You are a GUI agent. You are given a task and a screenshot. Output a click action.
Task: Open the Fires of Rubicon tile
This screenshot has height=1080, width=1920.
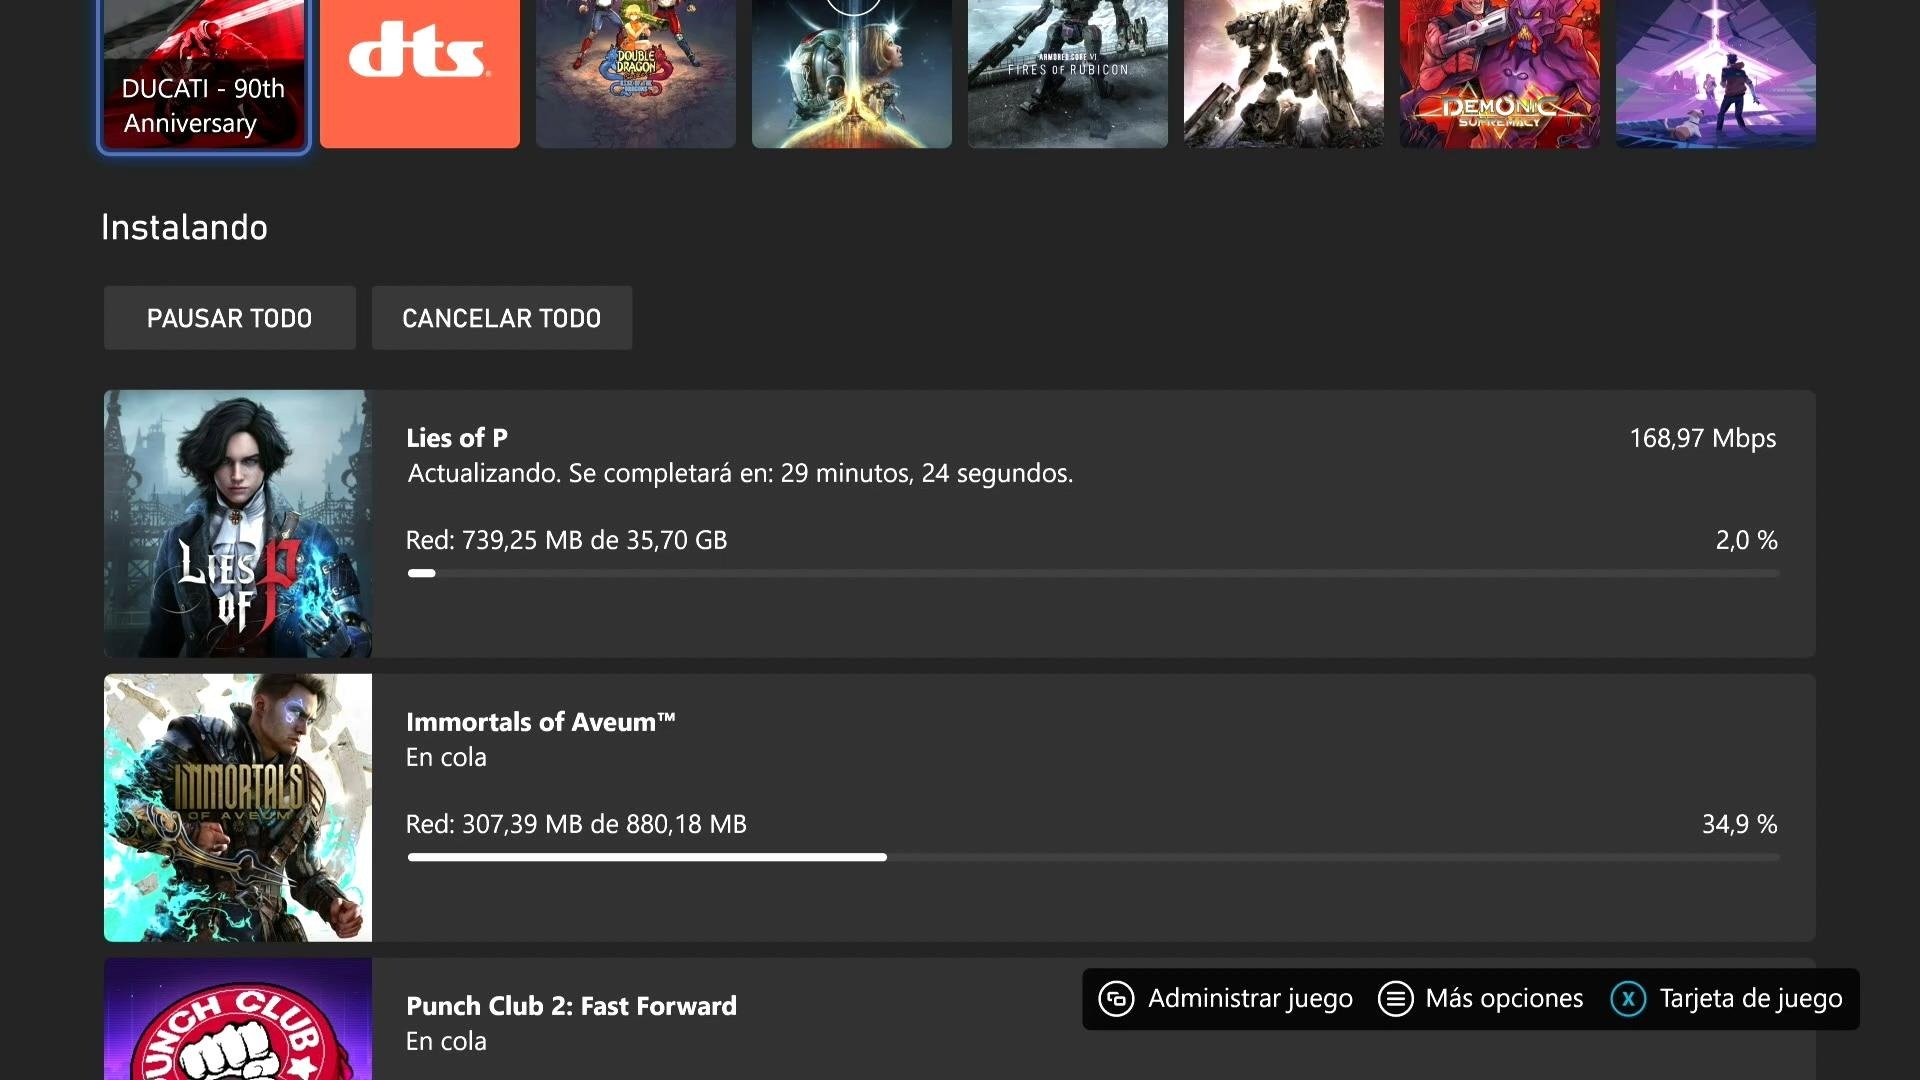click(x=1068, y=74)
